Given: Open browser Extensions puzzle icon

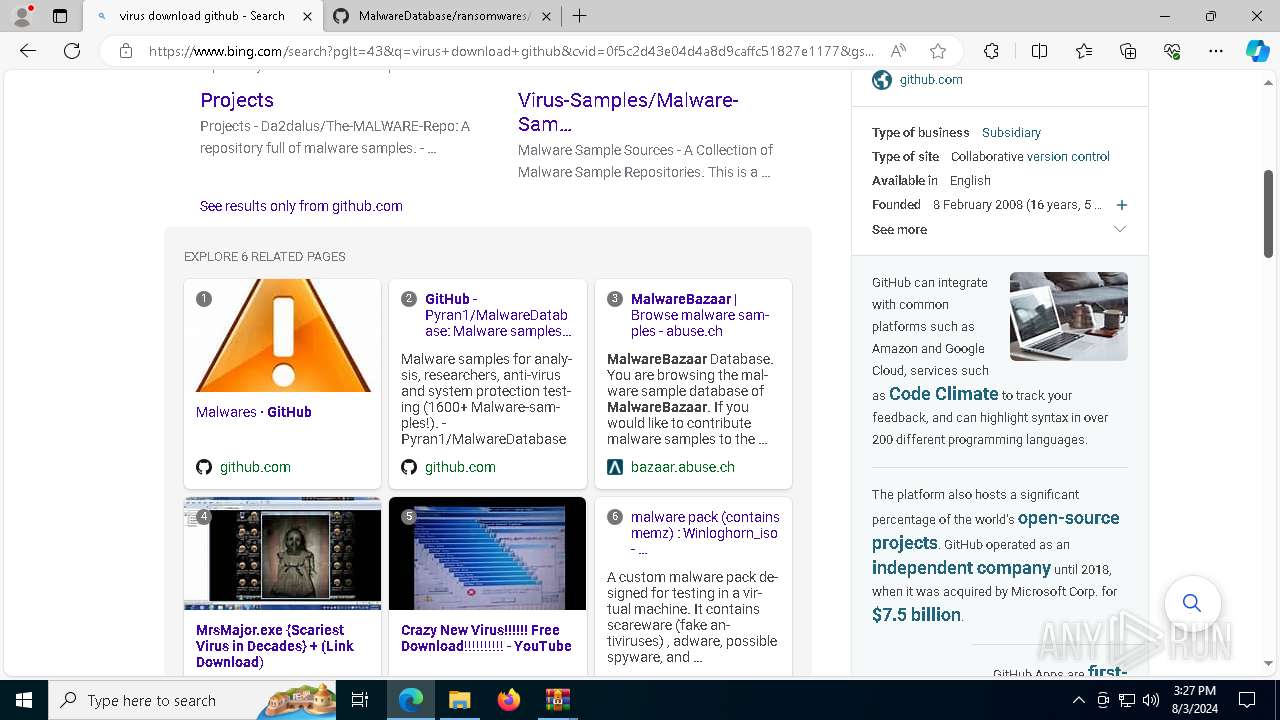Looking at the screenshot, I should click(x=991, y=51).
